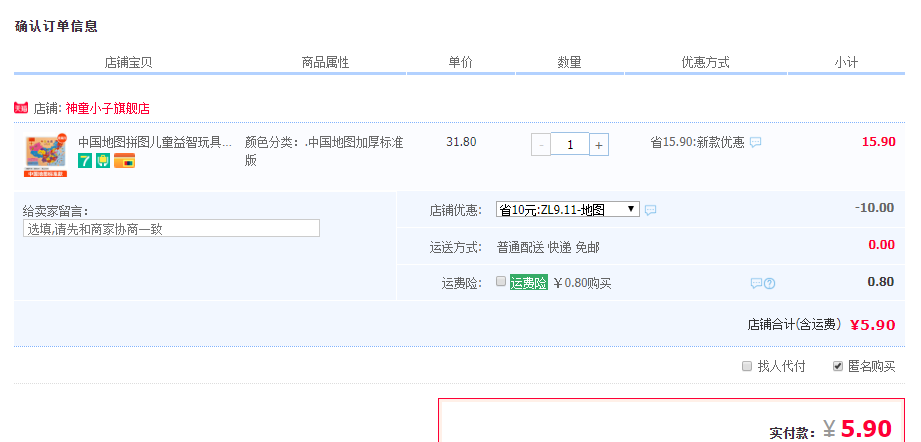This screenshot has width=921, height=442.
Task: Open the China map puzzle product thumbnail
Action: pos(46,156)
